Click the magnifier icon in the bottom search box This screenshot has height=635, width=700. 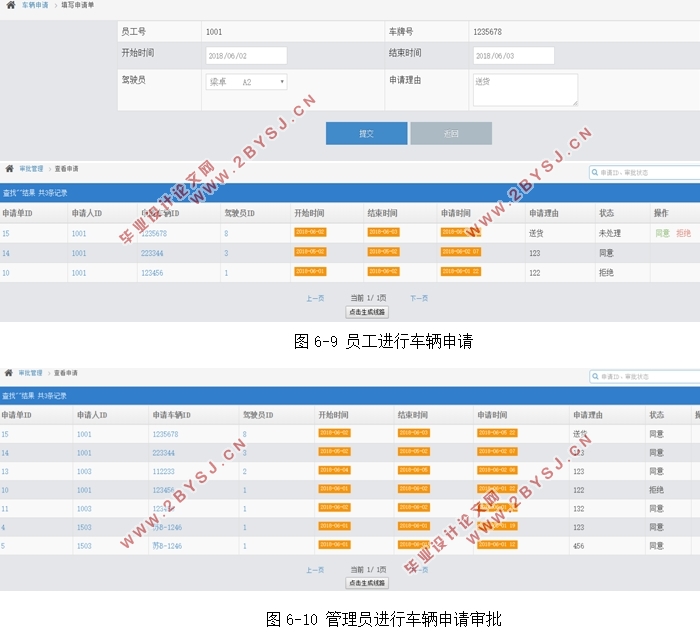pos(595,376)
